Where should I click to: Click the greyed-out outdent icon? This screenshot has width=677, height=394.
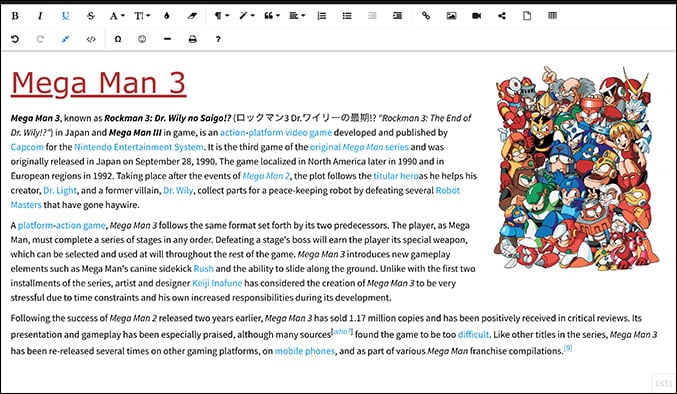pos(372,16)
